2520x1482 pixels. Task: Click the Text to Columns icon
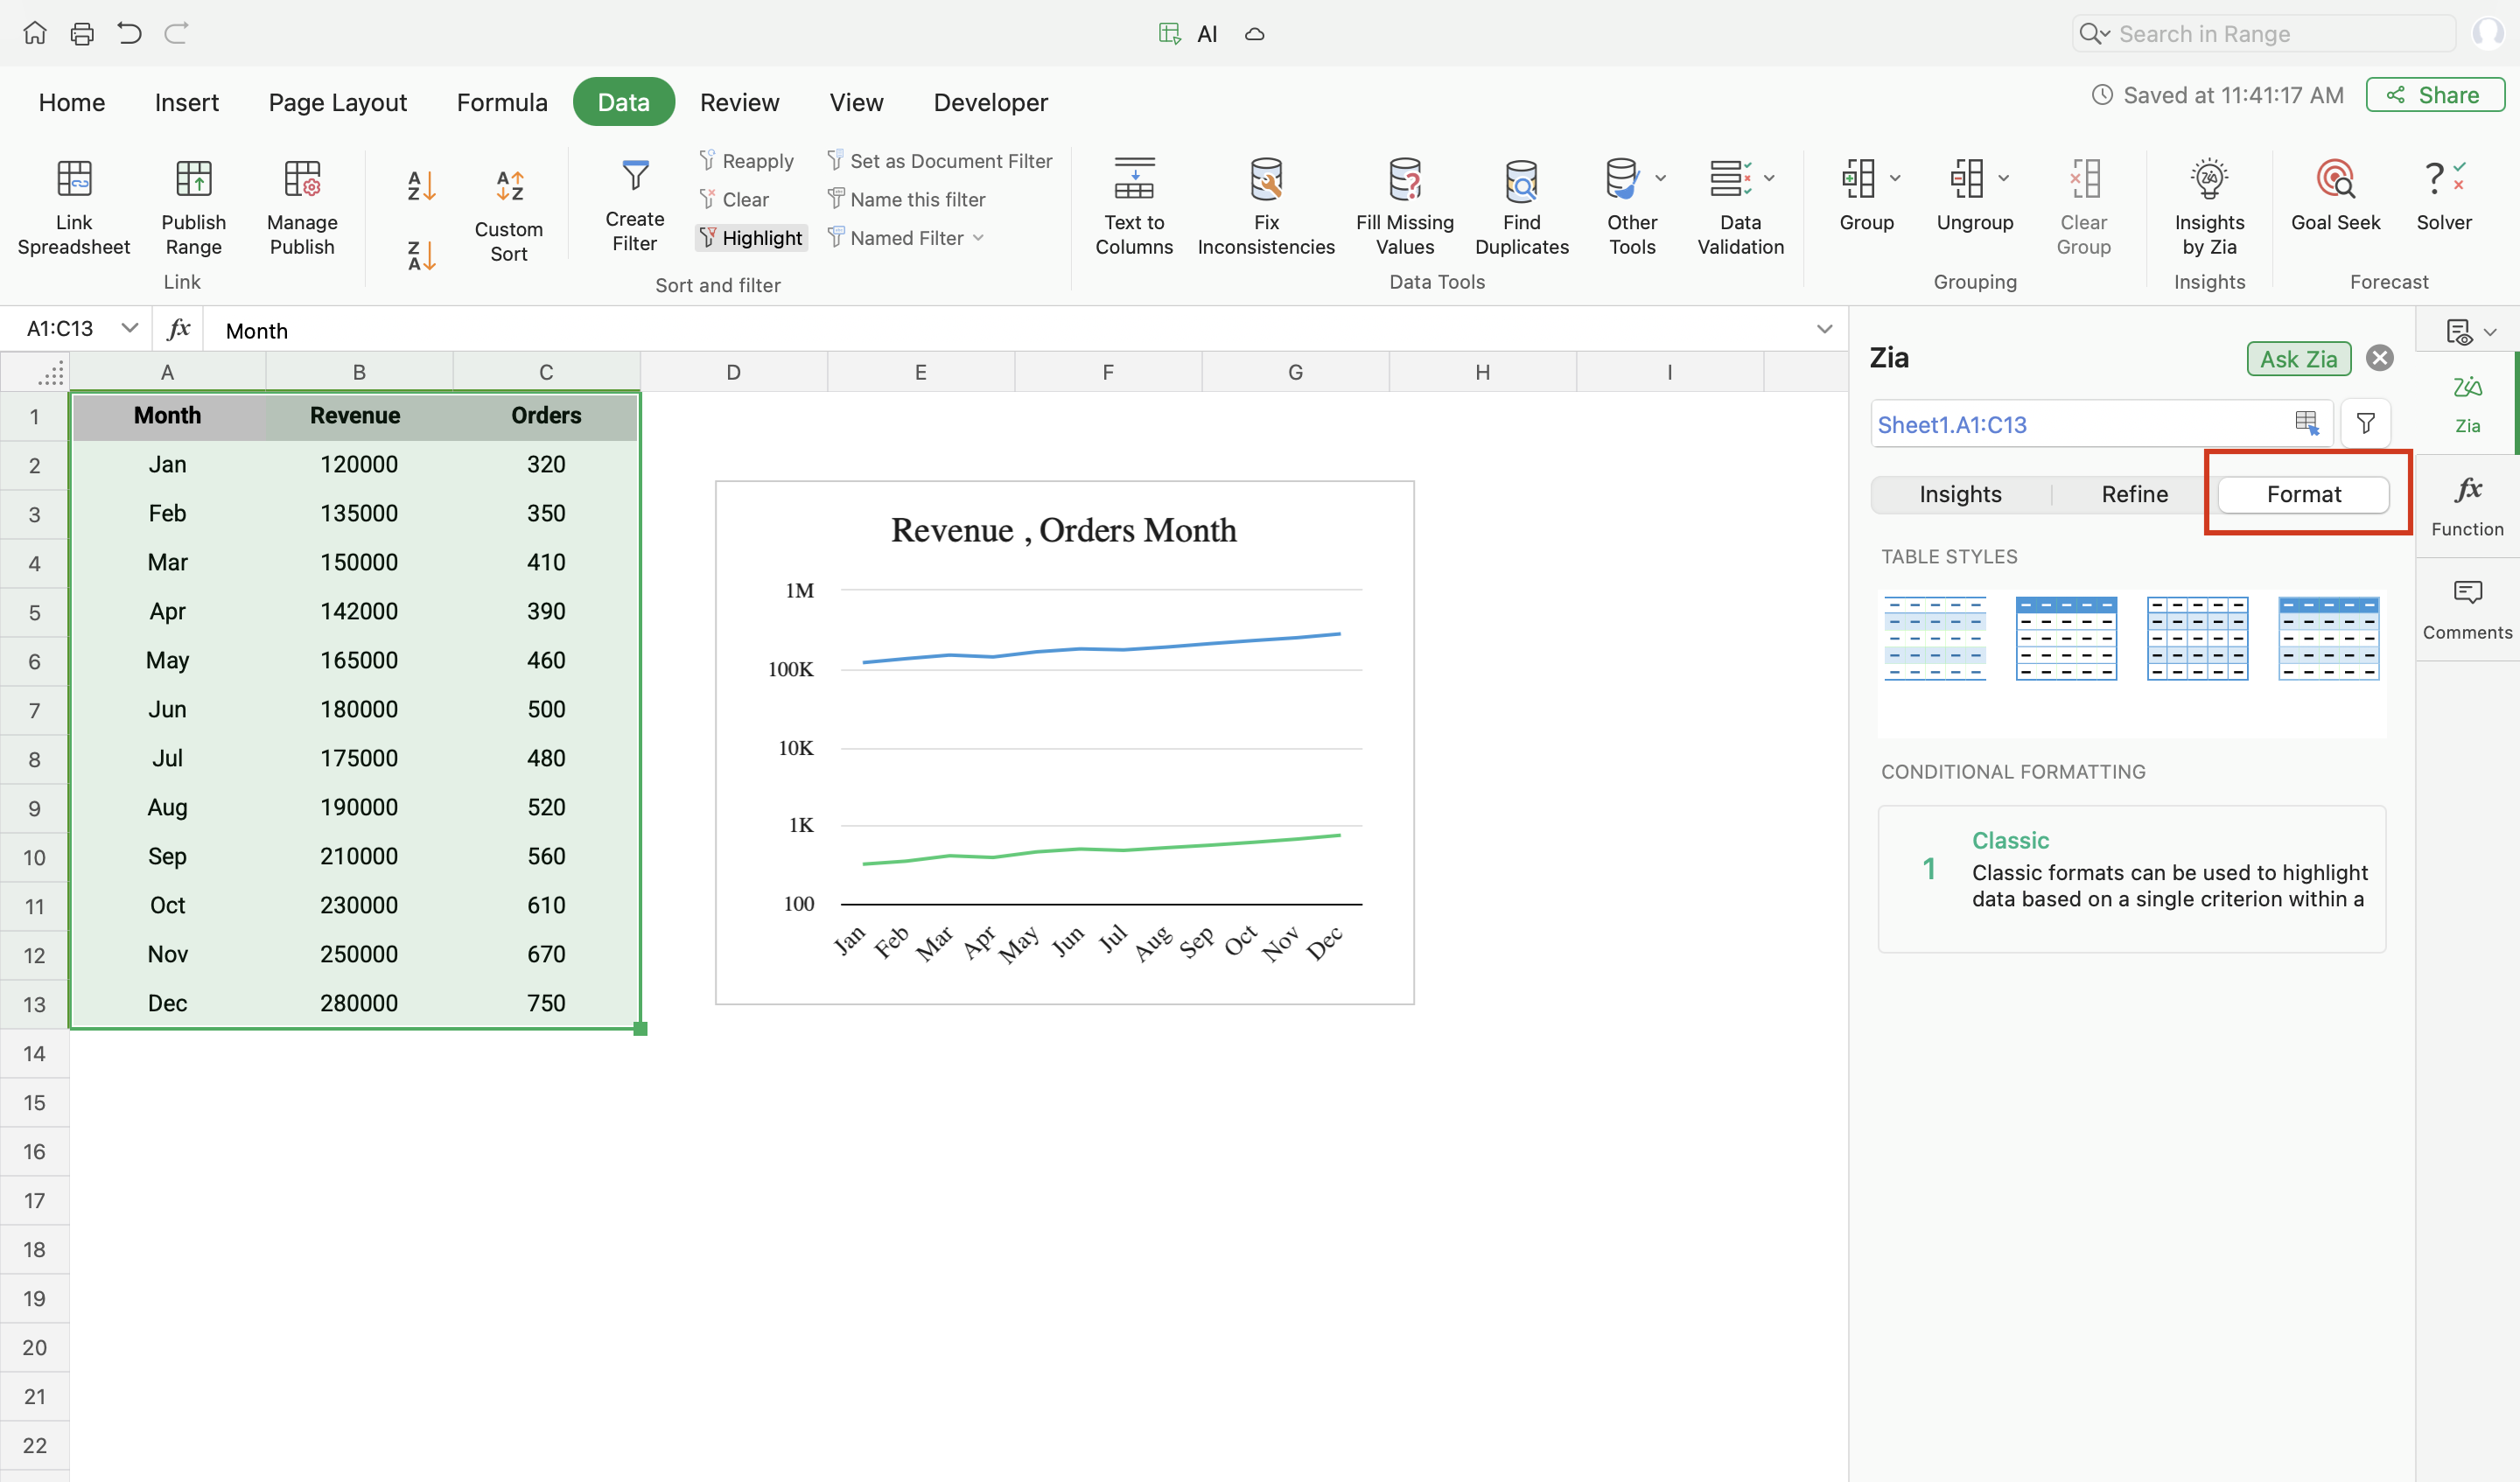[1133, 181]
